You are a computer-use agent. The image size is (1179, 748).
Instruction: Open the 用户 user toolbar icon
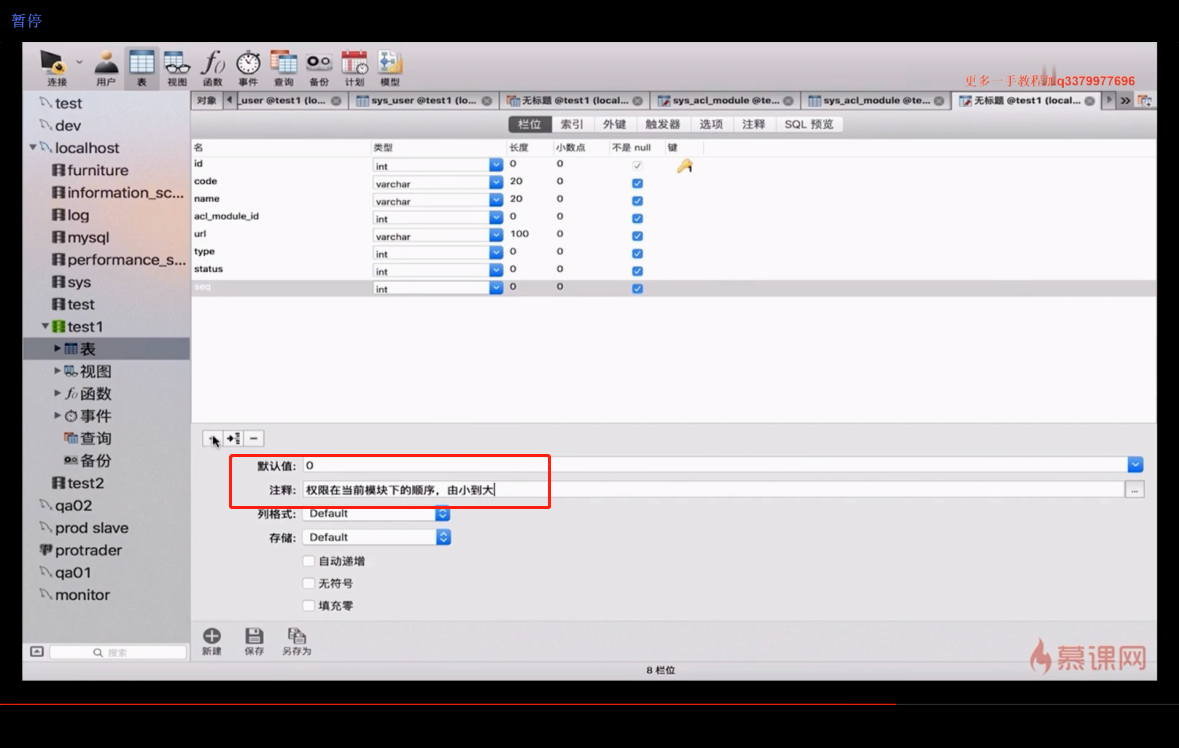point(106,68)
